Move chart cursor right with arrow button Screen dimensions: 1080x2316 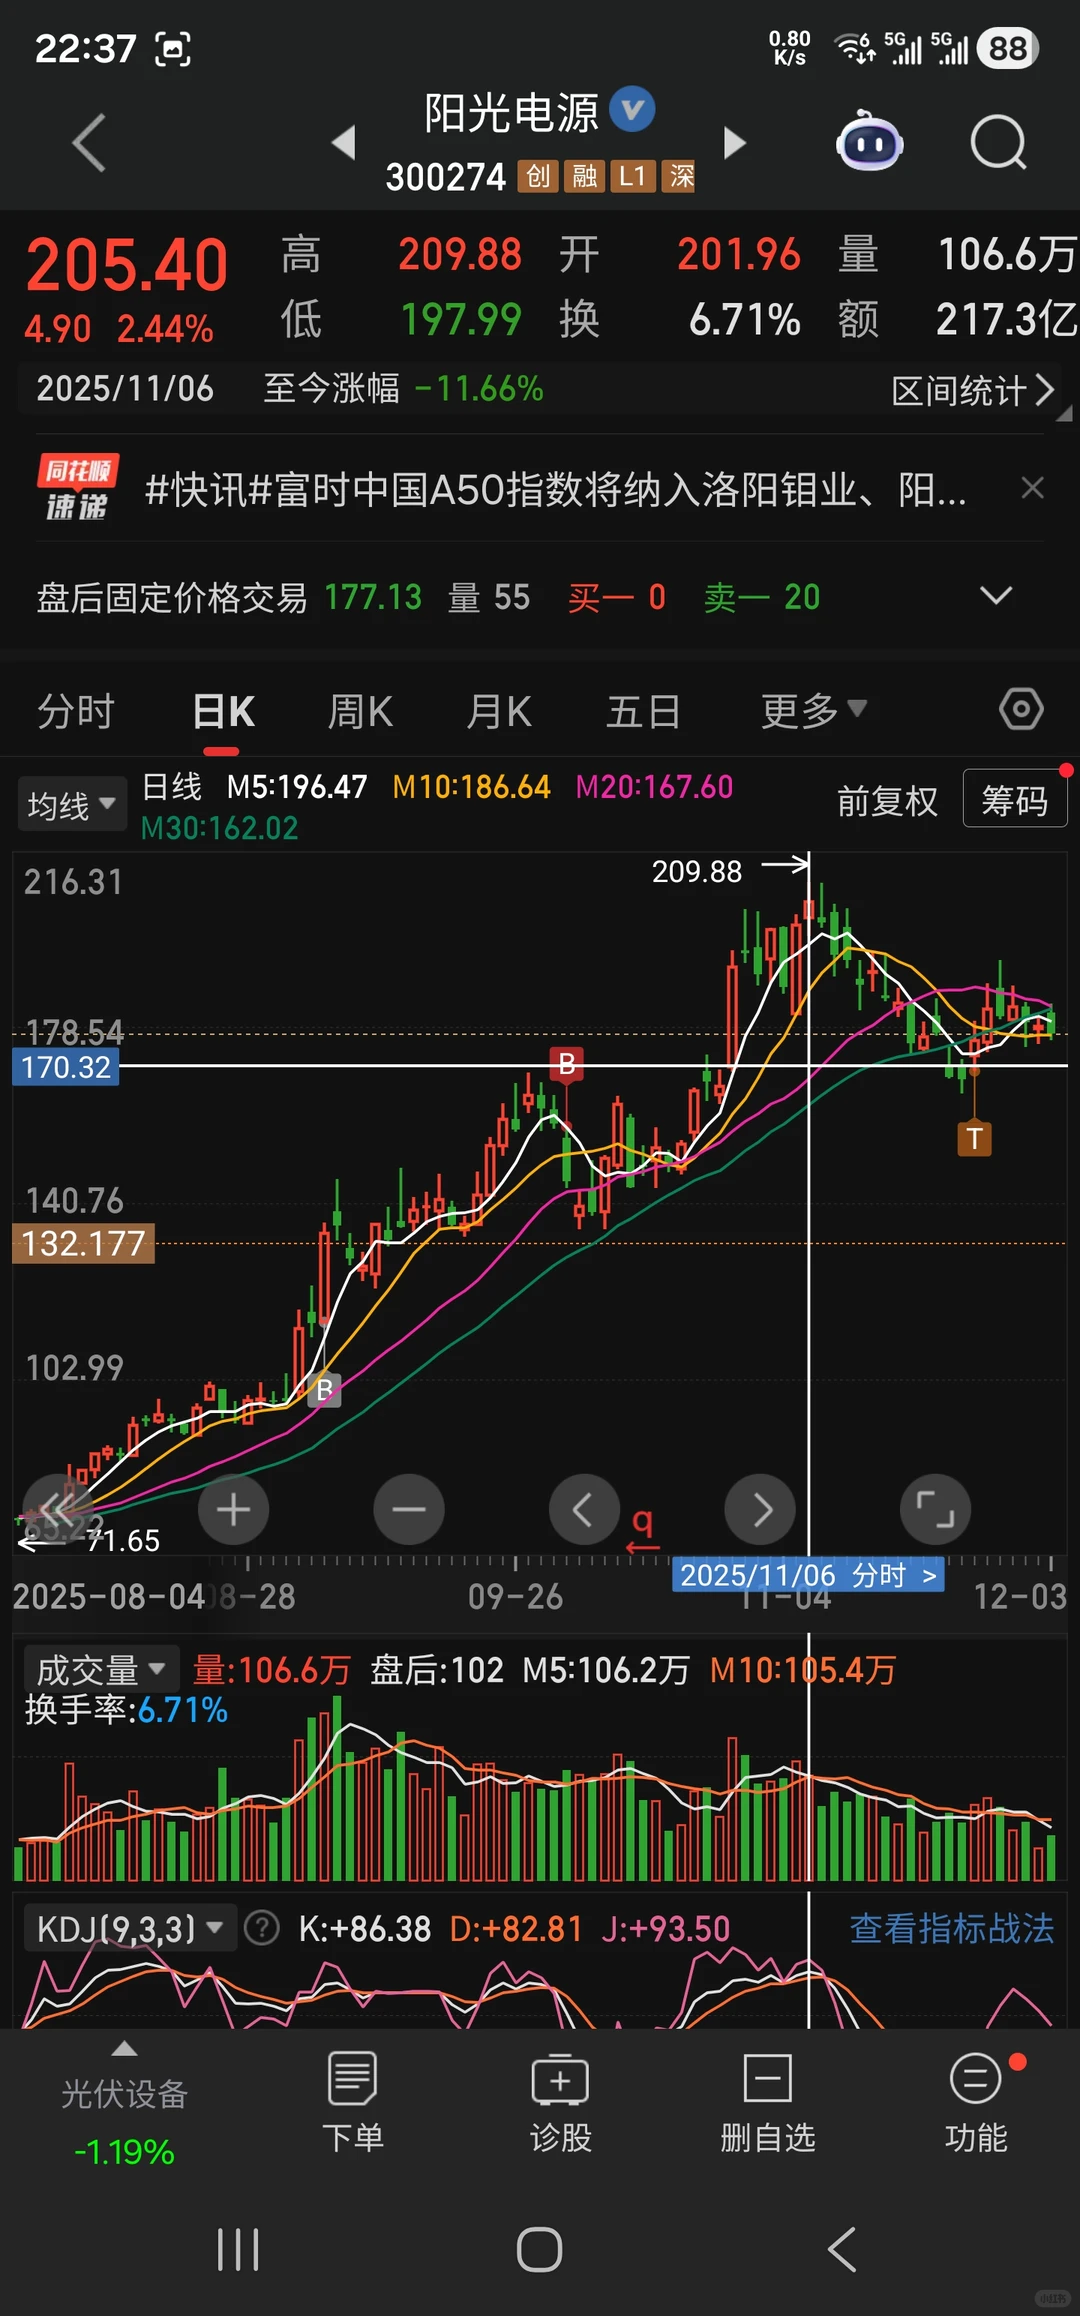point(760,1509)
